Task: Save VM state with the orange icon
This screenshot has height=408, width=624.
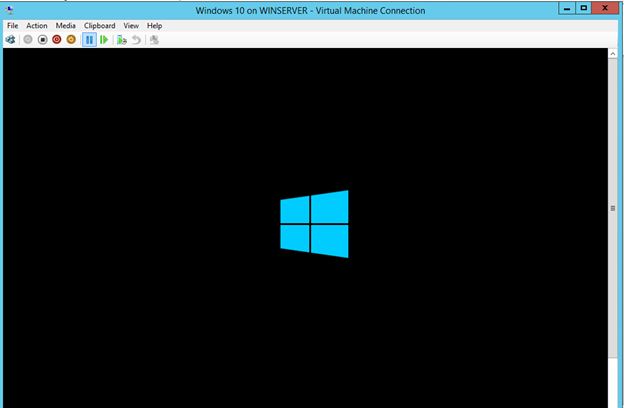Action: pos(71,40)
